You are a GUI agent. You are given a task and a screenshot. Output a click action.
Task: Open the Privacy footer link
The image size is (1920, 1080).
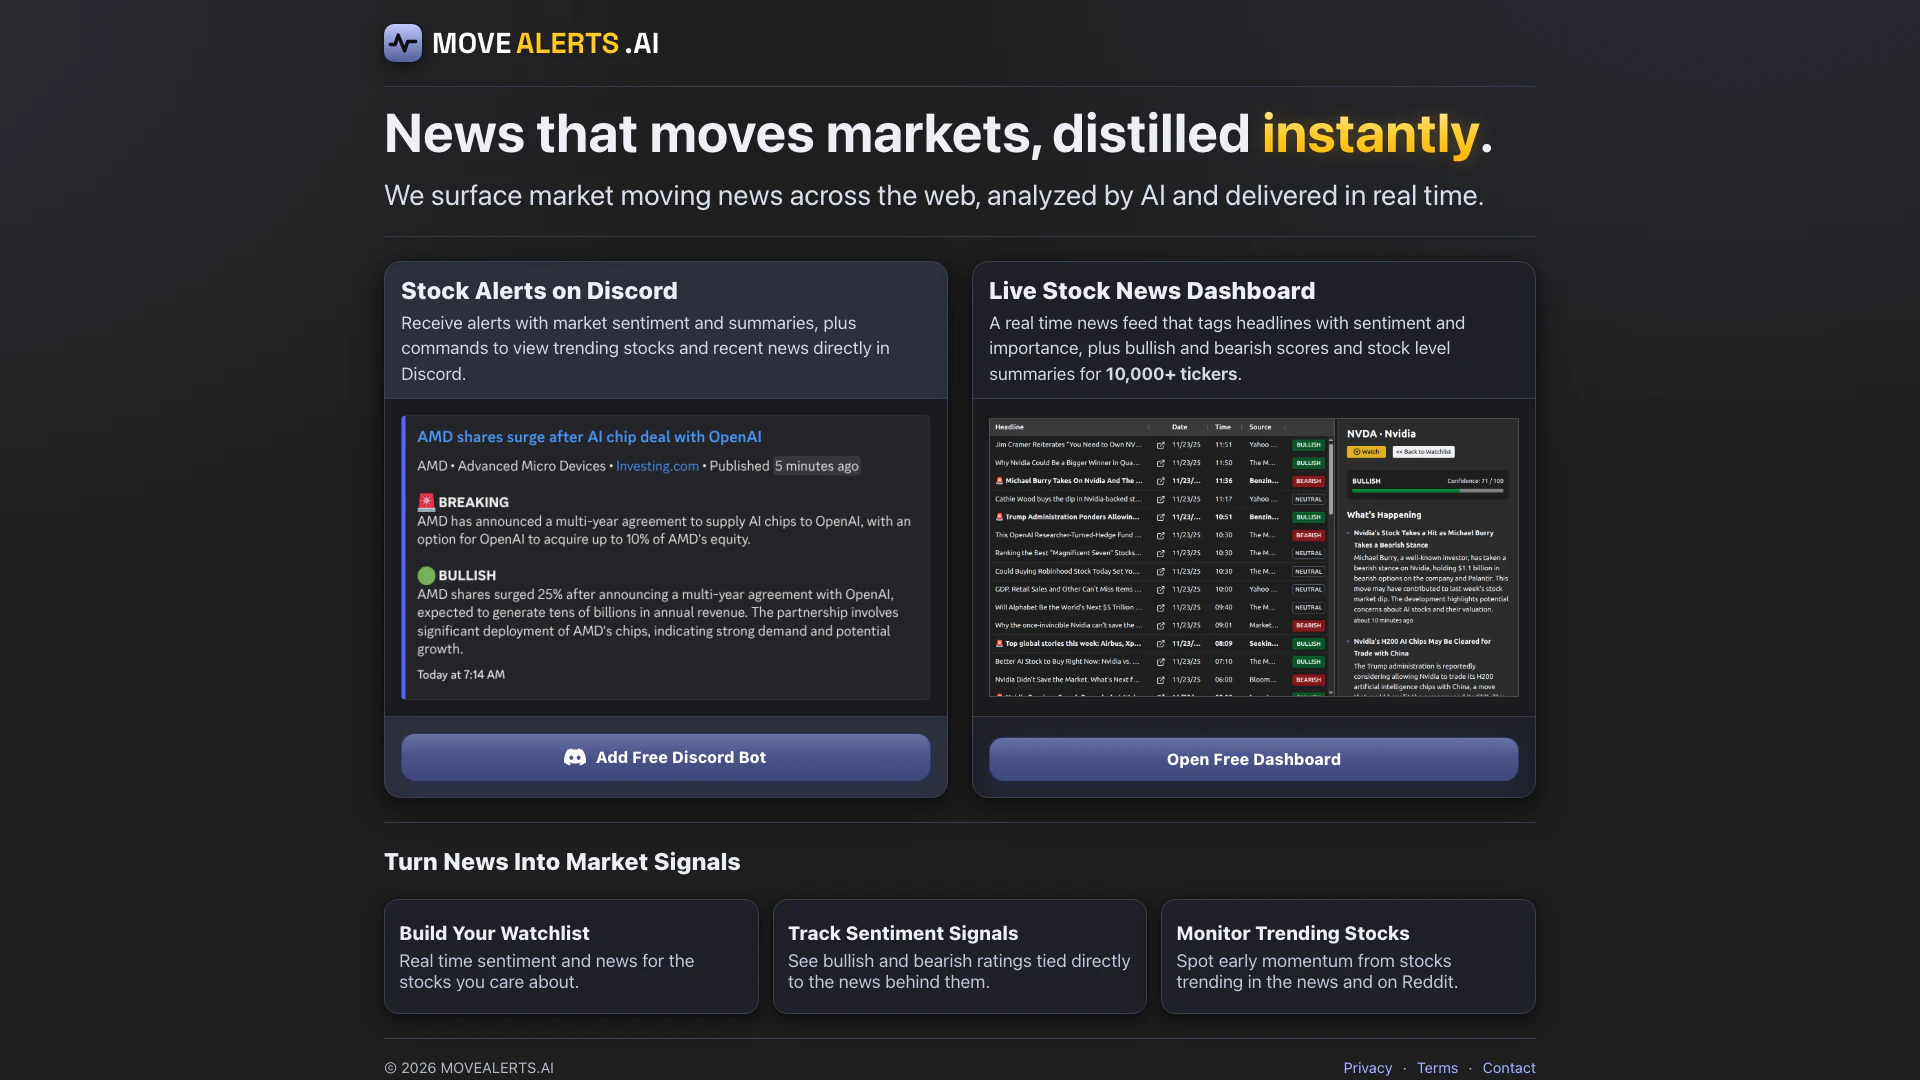pyautogui.click(x=1367, y=1068)
